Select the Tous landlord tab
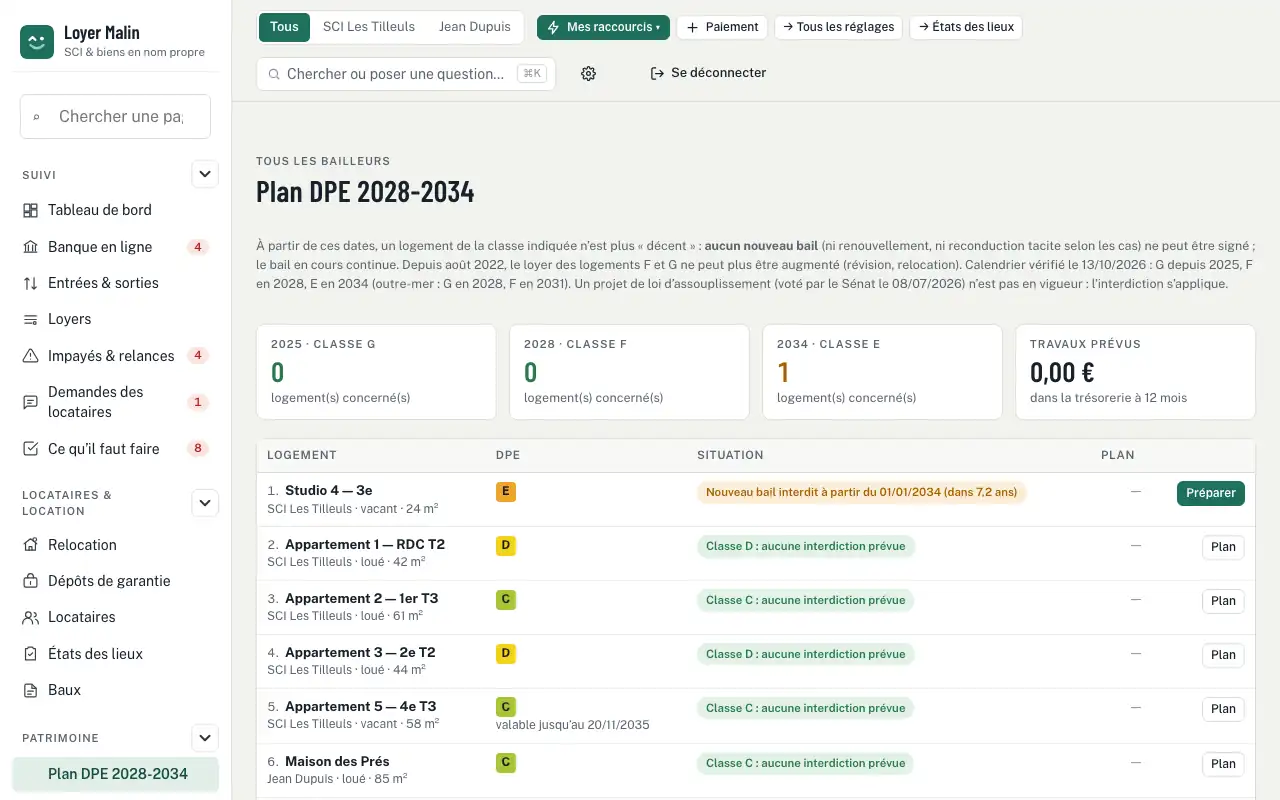 pyautogui.click(x=284, y=27)
